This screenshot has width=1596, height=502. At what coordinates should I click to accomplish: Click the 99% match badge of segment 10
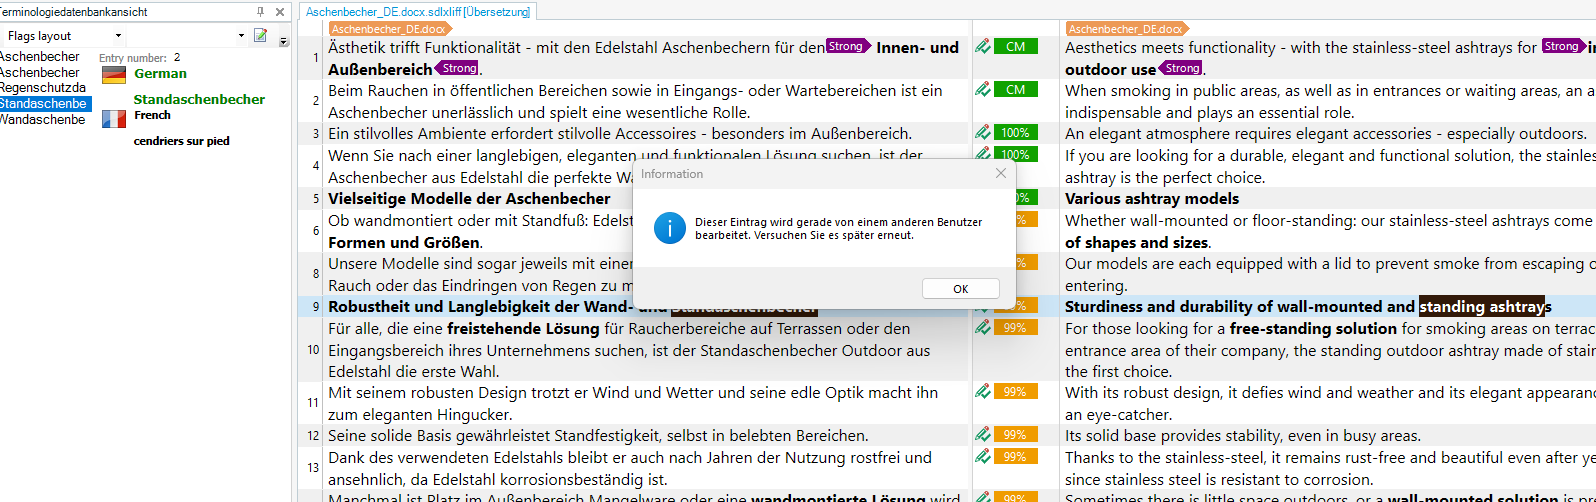coord(1015,327)
